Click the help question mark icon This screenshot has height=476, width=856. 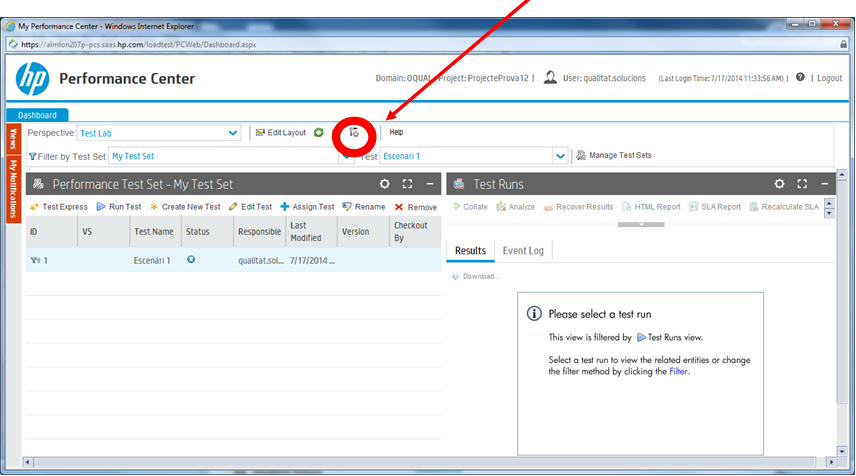(800, 78)
